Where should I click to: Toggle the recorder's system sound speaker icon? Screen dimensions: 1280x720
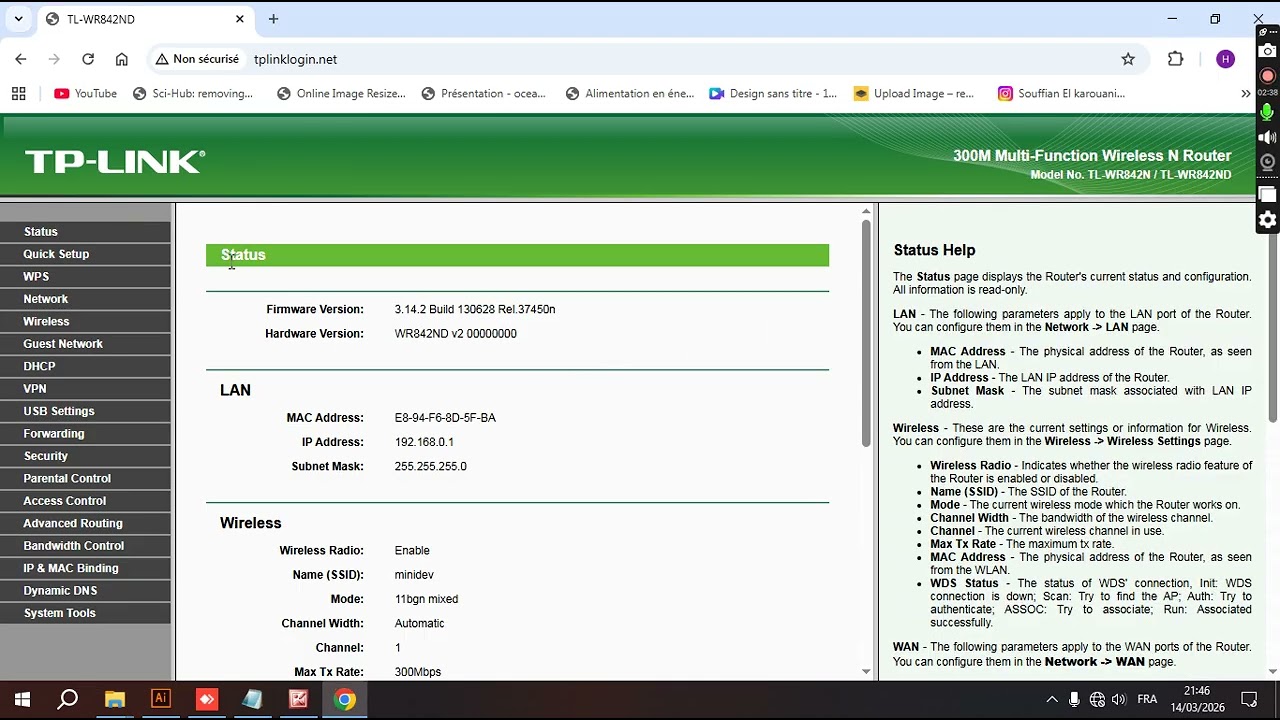pyautogui.click(x=1267, y=138)
